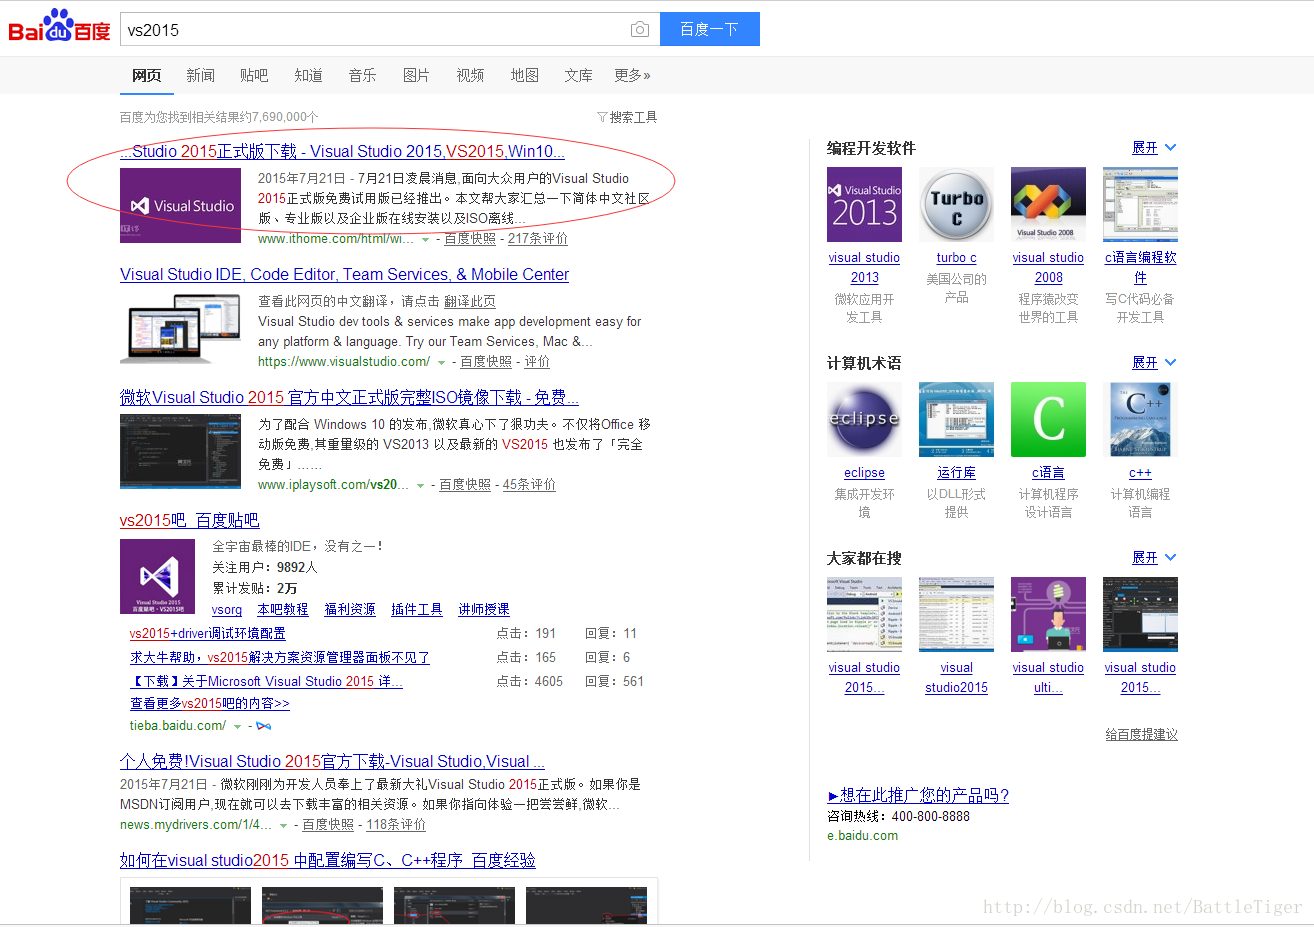This screenshot has width=1314, height=927.
Task: Open 118条评价 reviews link
Action: pyautogui.click(x=396, y=825)
